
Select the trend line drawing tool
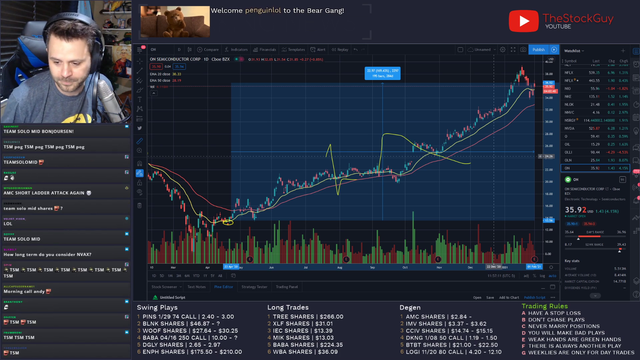[x=140, y=71]
